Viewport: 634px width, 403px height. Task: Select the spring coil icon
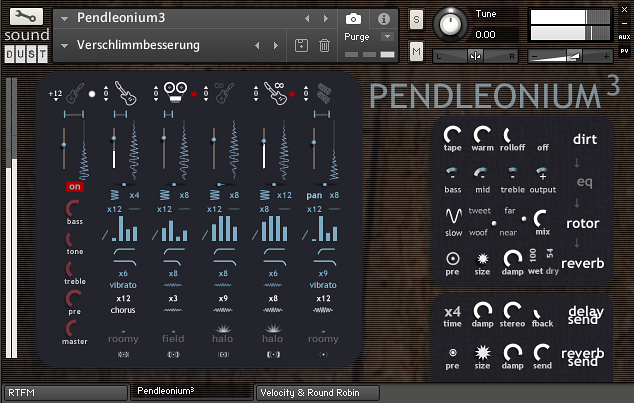324,93
